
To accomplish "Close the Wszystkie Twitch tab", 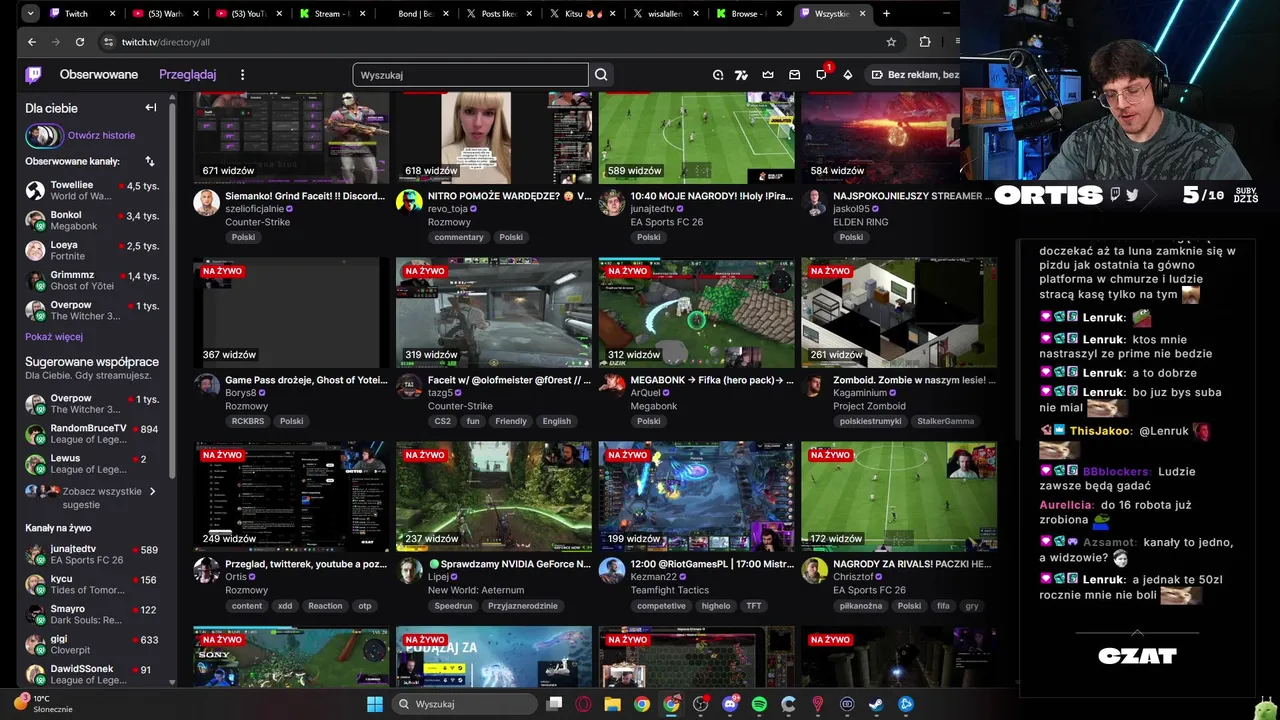I will pyautogui.click(x=862, y=14).
